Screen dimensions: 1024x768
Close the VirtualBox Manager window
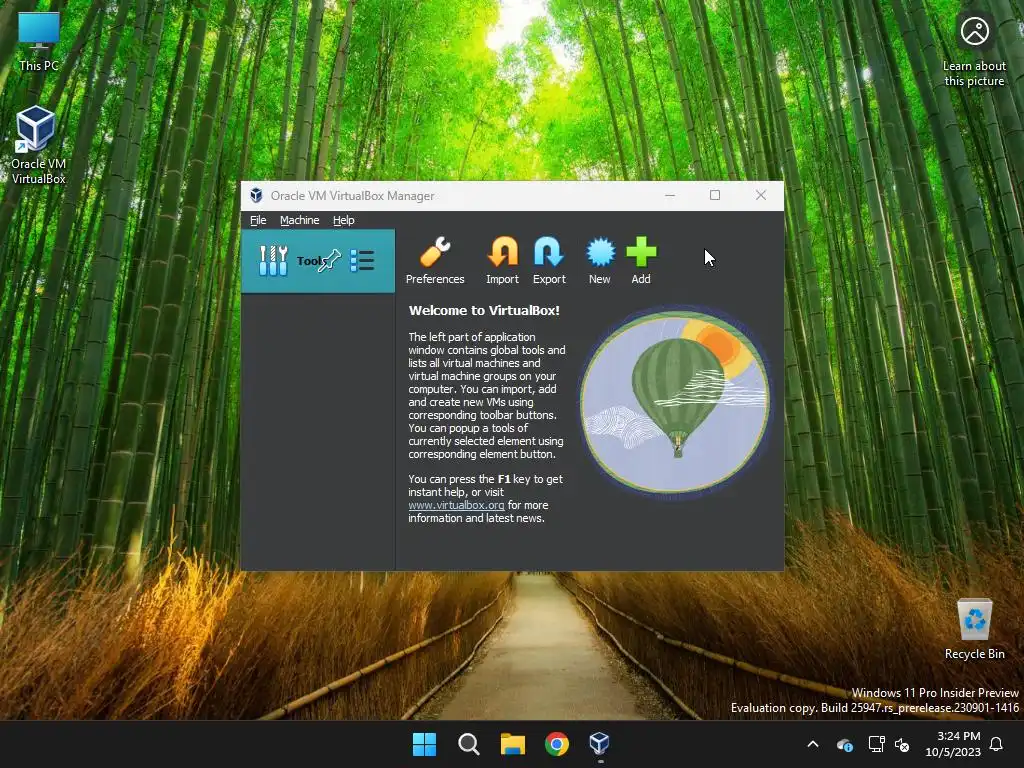pyautogui.click(x=761, y=195)
